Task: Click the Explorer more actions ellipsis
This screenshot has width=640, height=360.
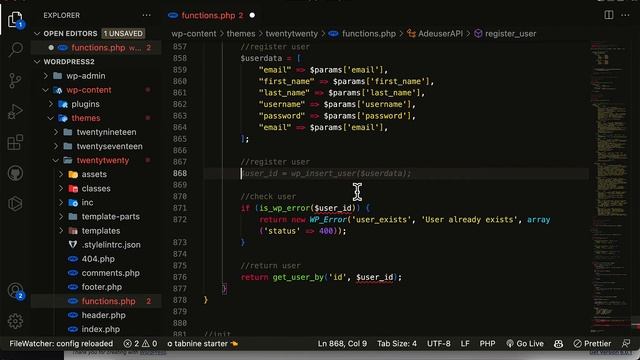Action: coord(147,15)
